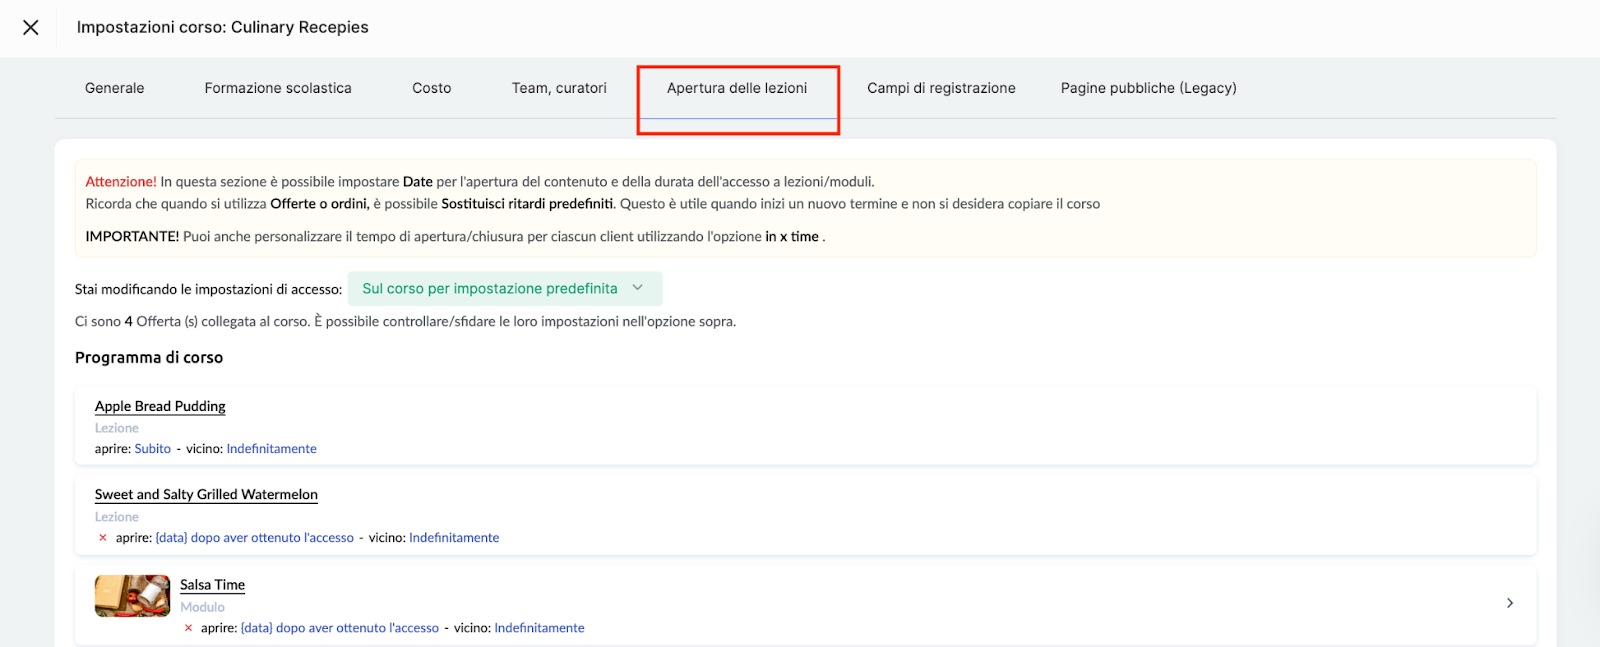
Task: Click the Salsa Time module title
Action: (x=212, y=585)
